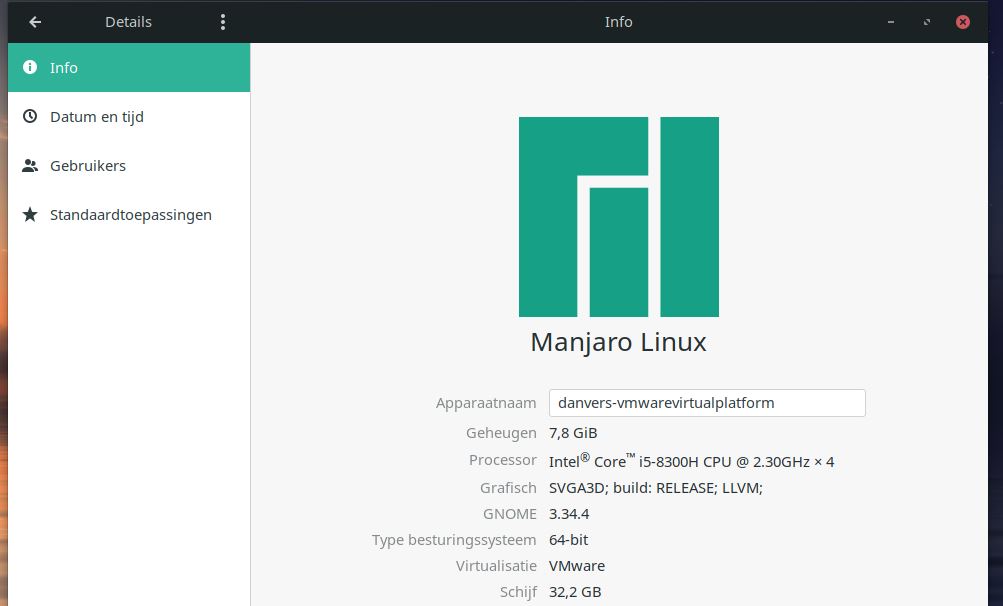Click the Info title in header bar
Viewport: 1003px width, 606px height.
coord(619,22)
